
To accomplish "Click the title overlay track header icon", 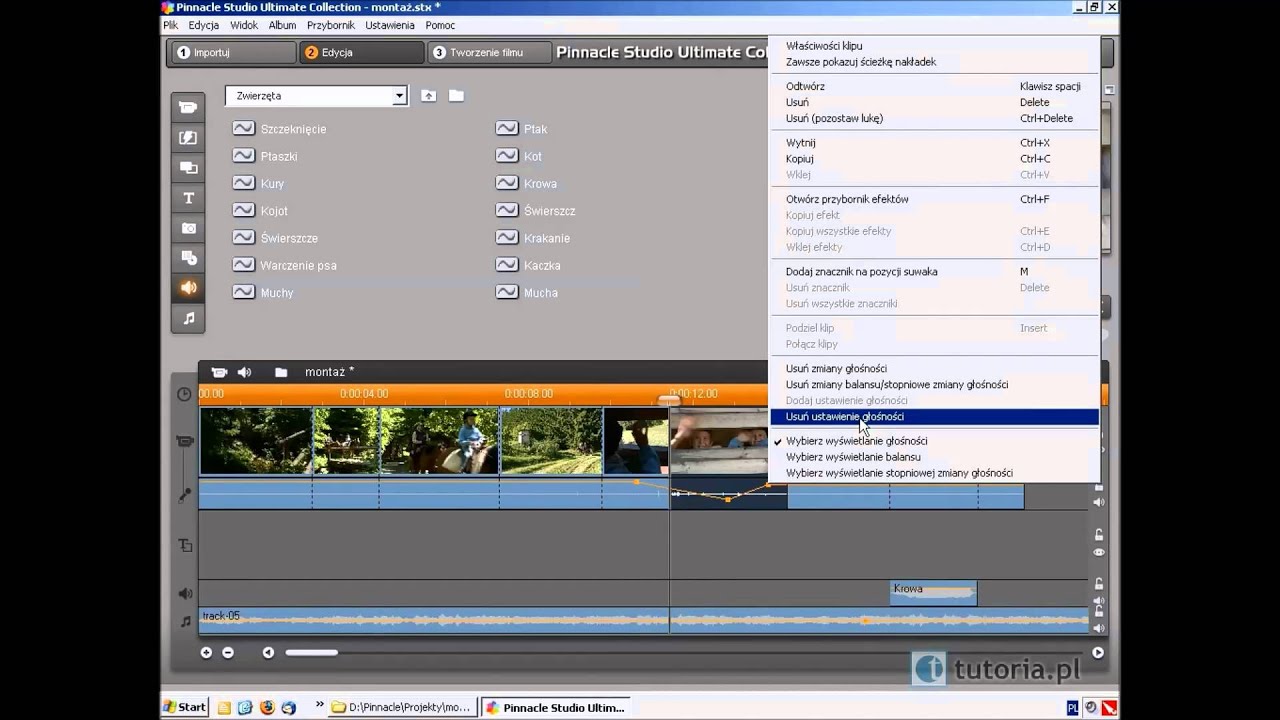I will point(185,545).
